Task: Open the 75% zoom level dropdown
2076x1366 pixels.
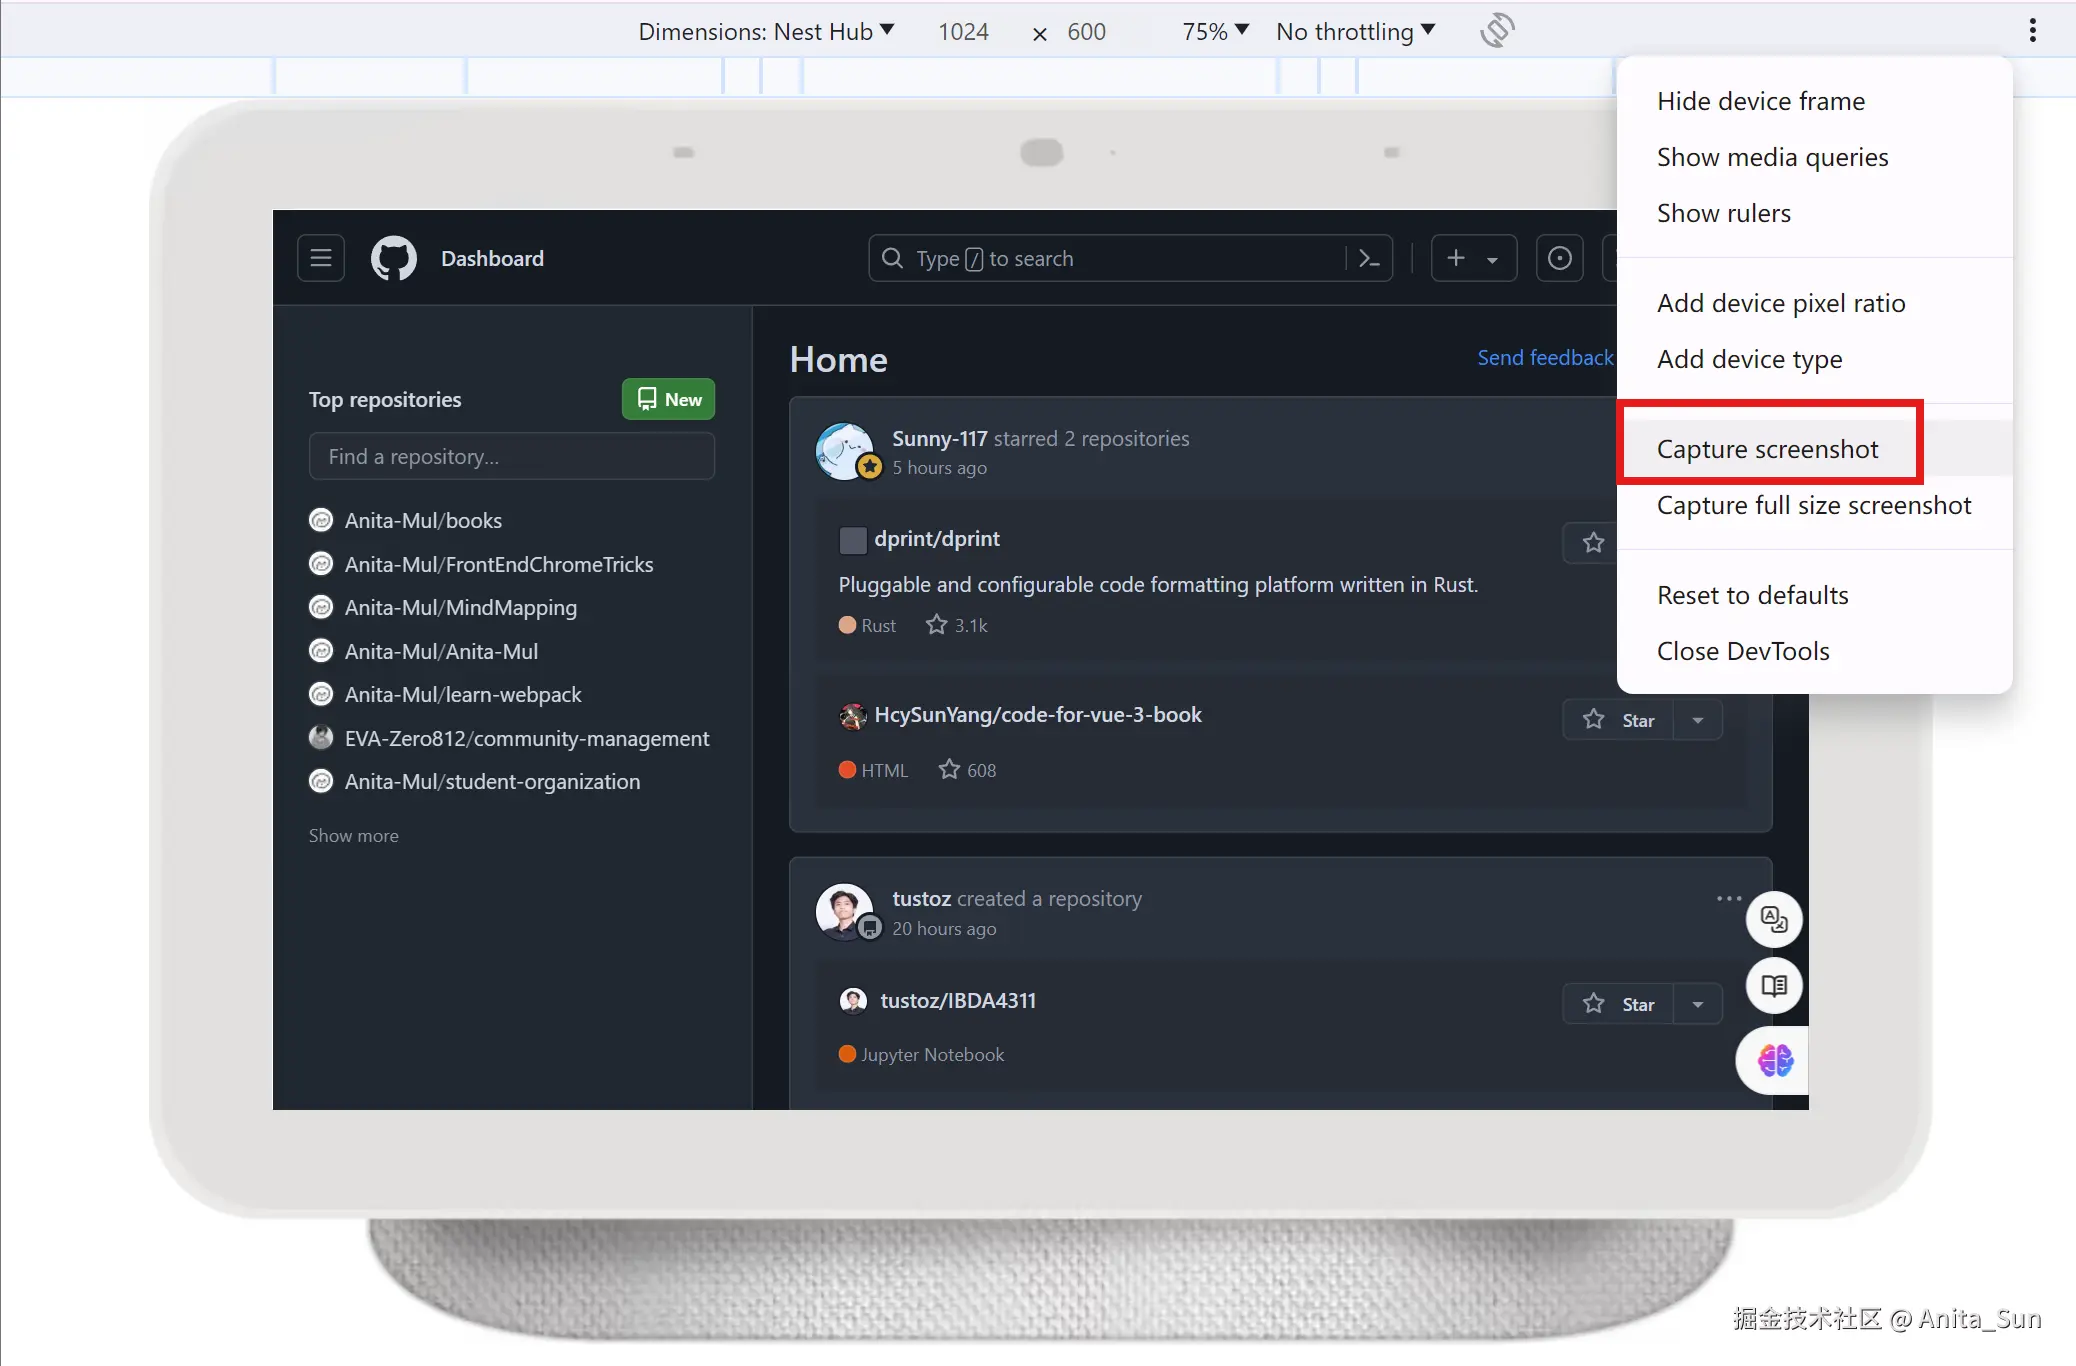Action: (1215, 32)
